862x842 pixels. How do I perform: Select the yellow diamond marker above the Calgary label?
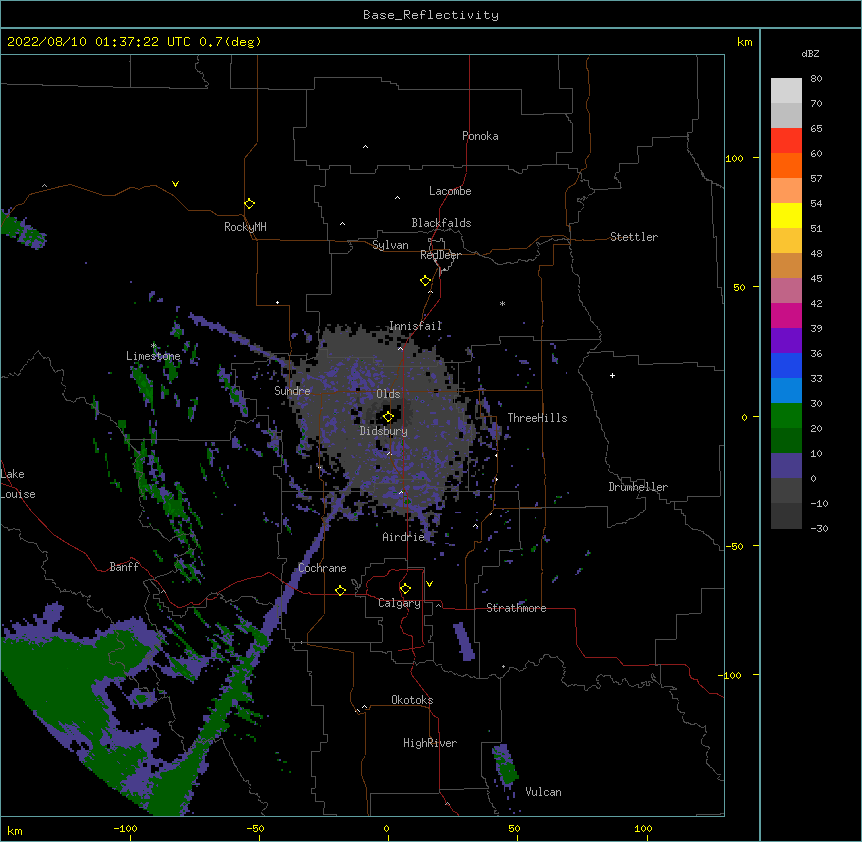(x=405, y=589)
